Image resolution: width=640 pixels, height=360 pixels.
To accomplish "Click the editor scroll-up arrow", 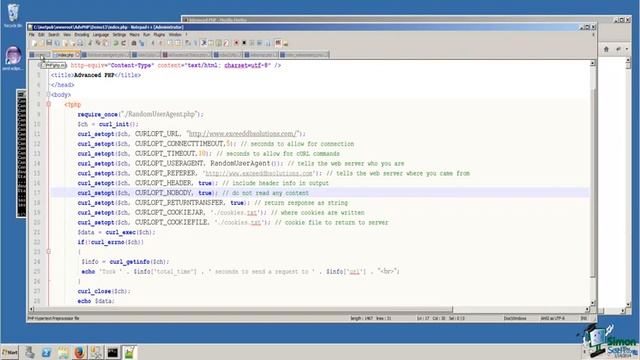I will pyautogui.click(x=593, y=64).
